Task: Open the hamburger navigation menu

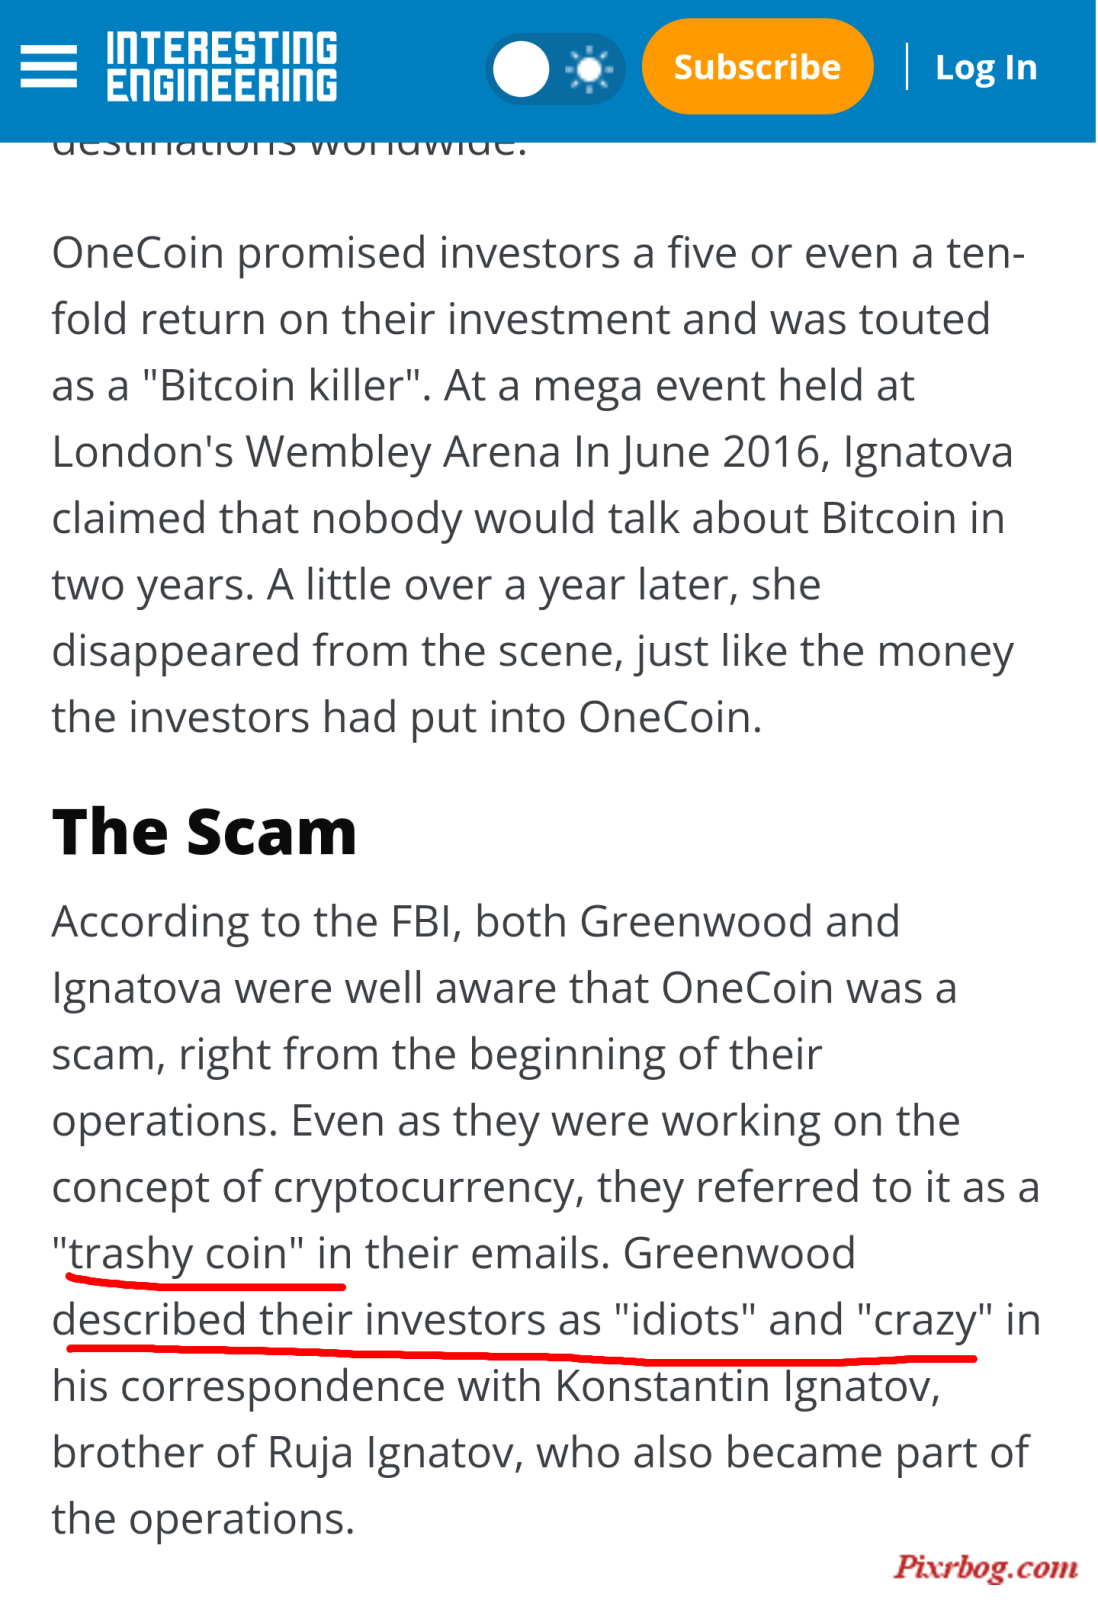Action: 48,66
